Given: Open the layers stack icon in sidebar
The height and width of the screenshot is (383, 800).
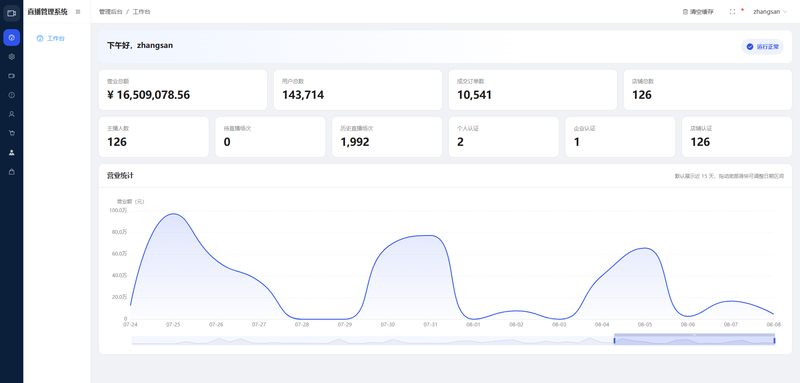Looking at the screenshot, I should 11,57.
